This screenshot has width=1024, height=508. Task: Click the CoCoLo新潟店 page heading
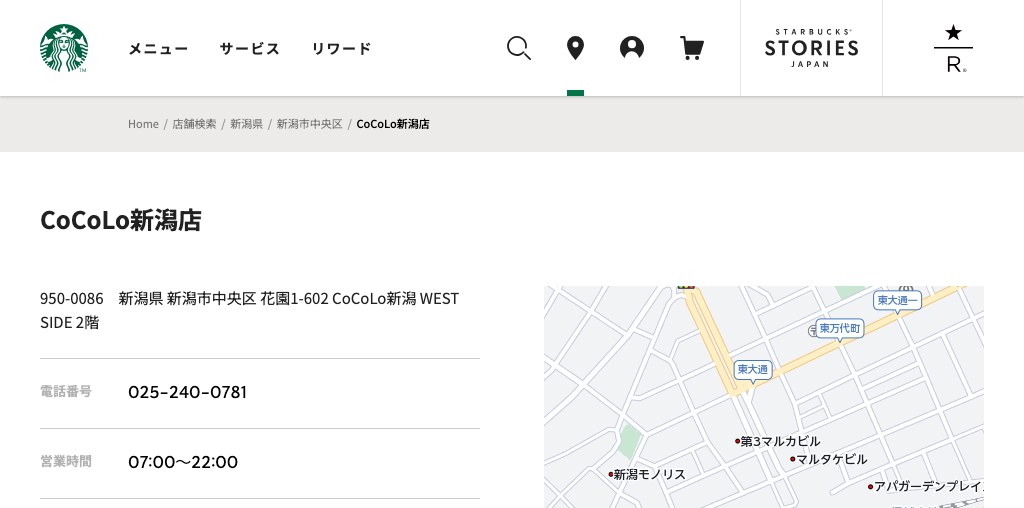tap(121, 220)
